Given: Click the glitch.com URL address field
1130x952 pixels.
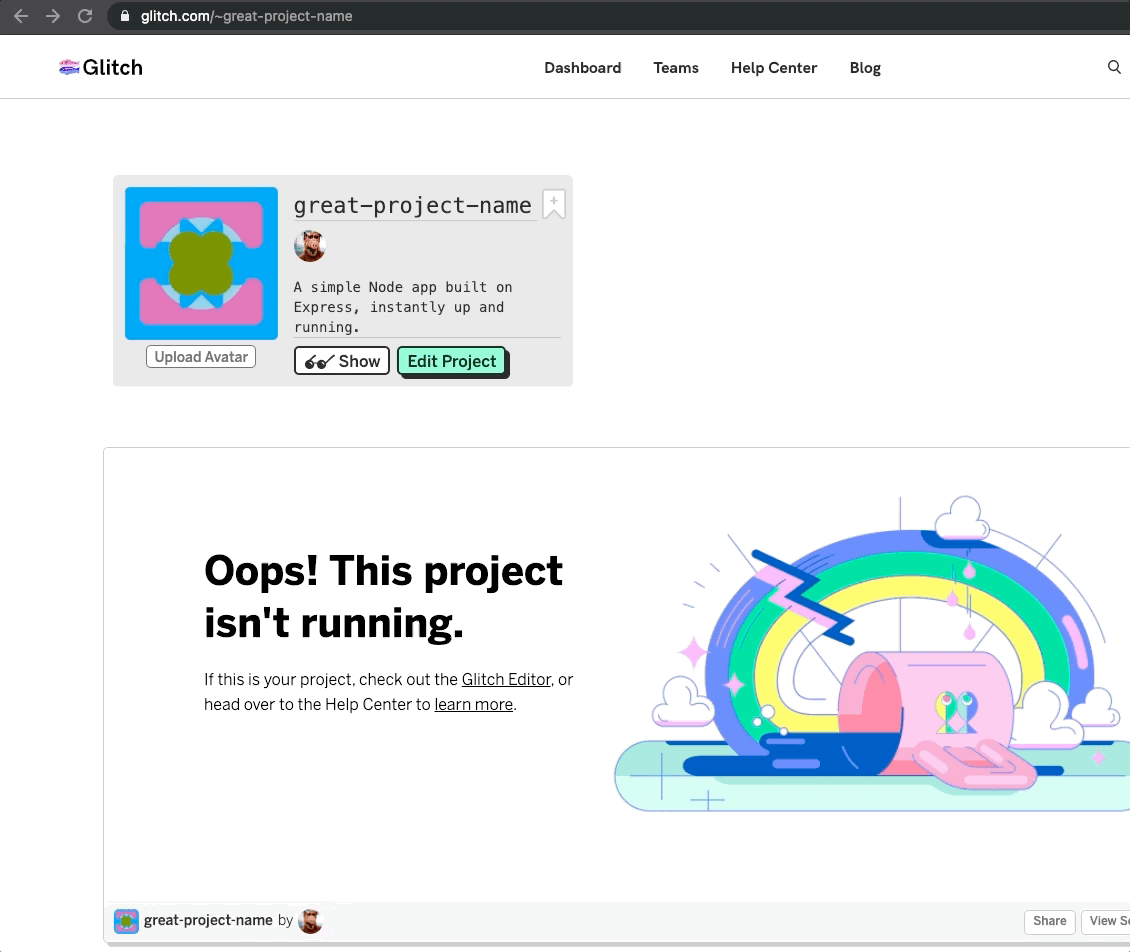Looking at the screenshot, I should [x=620, y=16].
